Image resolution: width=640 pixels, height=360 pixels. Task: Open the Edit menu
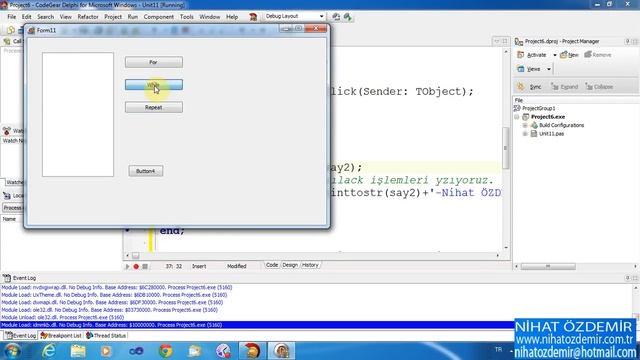pyautogui.click(x=27, y=17)
